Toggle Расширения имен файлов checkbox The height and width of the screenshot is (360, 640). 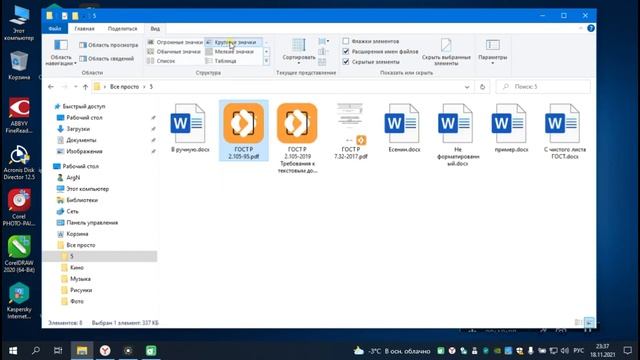tap(346, 51)
